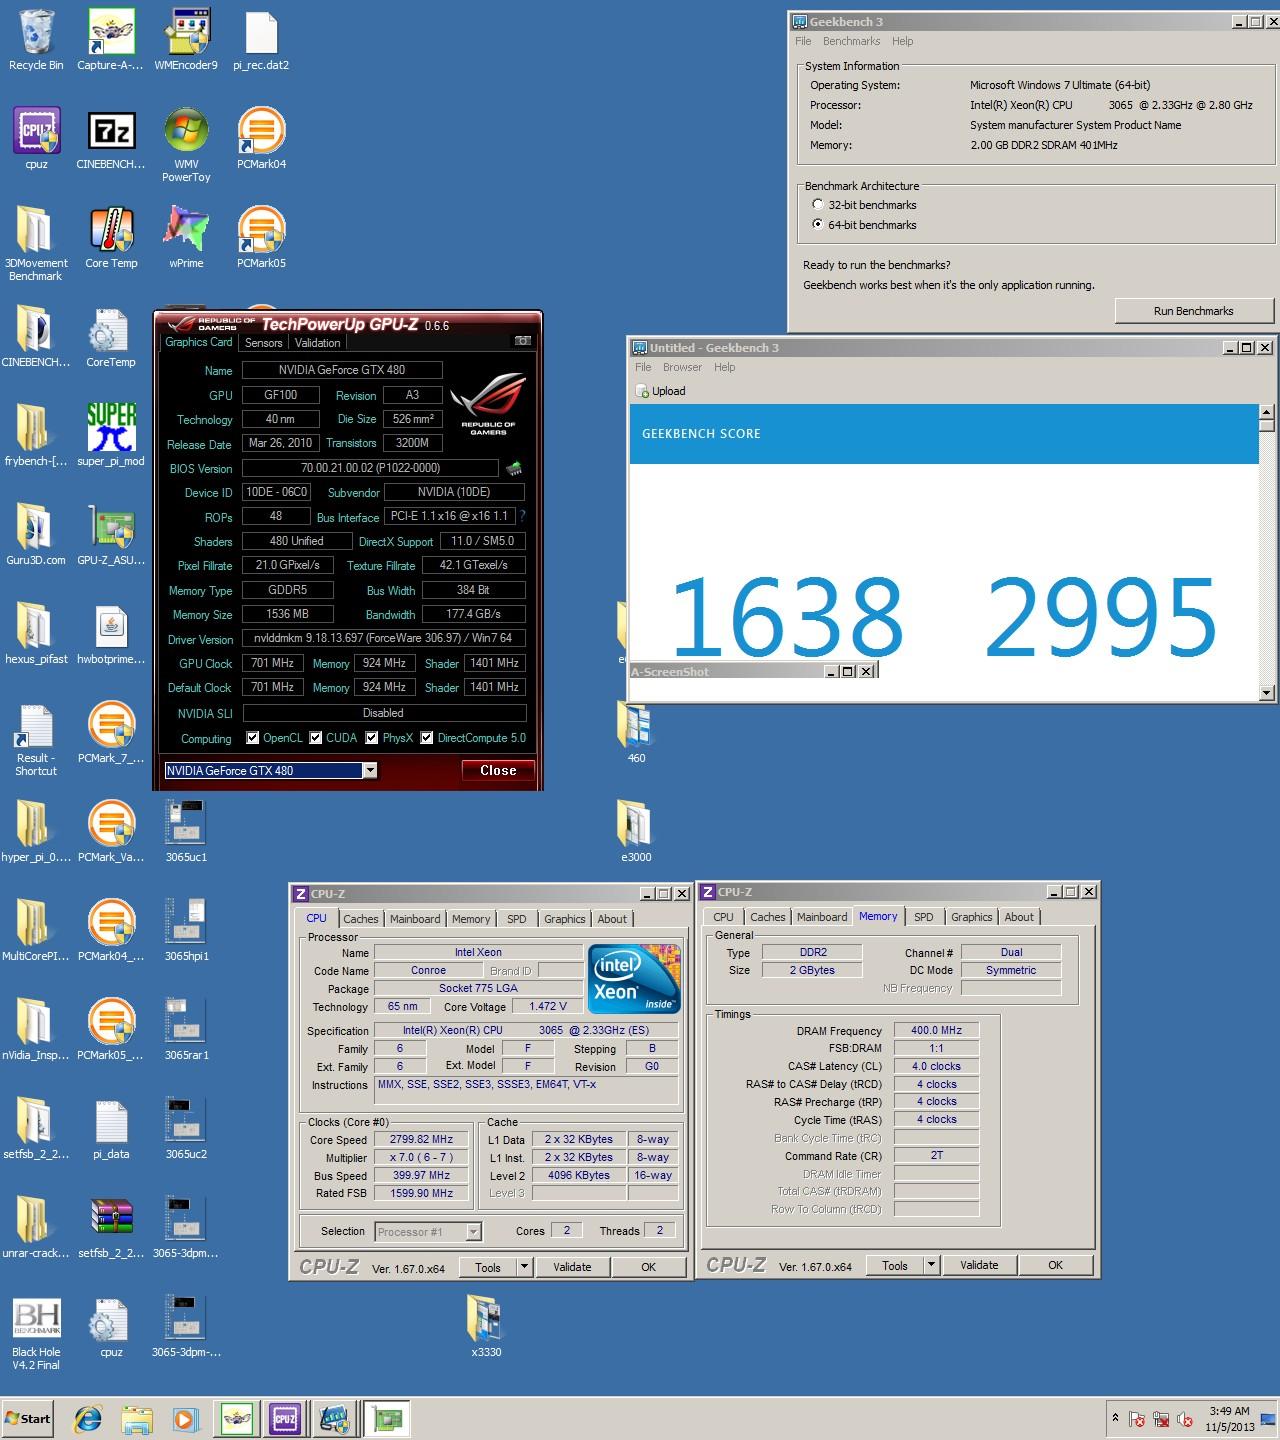Open PCMark_7 desktop shortcut
Image resolution: width=1280 pixels, height=1440 pixels.
click(111, 733)
